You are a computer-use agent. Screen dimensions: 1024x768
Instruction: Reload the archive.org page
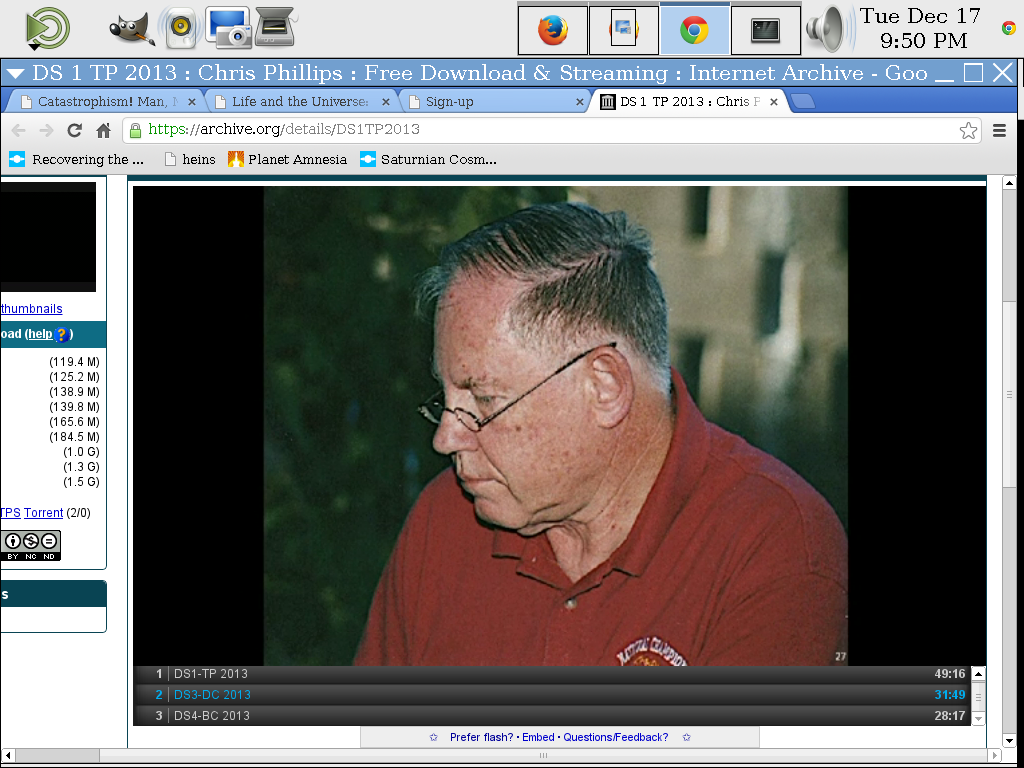(x=74, y=130)
